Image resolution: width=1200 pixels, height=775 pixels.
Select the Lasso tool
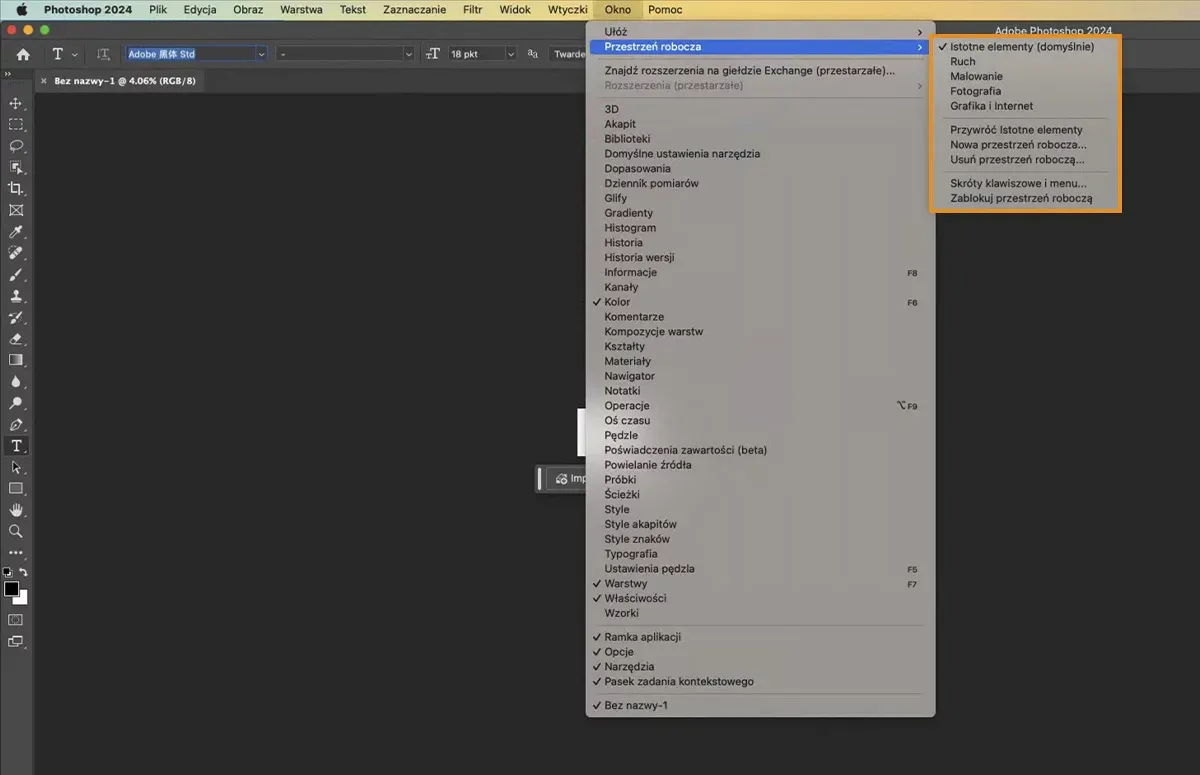16,146
